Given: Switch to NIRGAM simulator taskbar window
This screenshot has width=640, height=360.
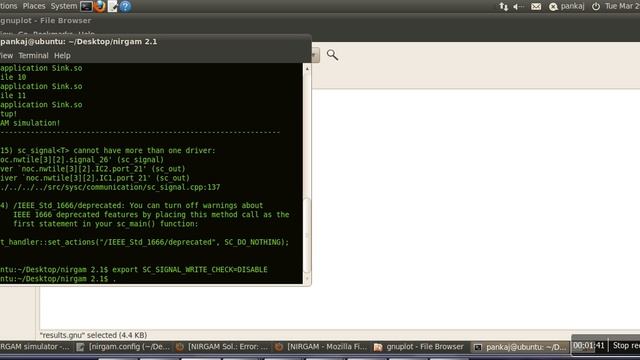Looking at the screenshot, I should point(35,347).
